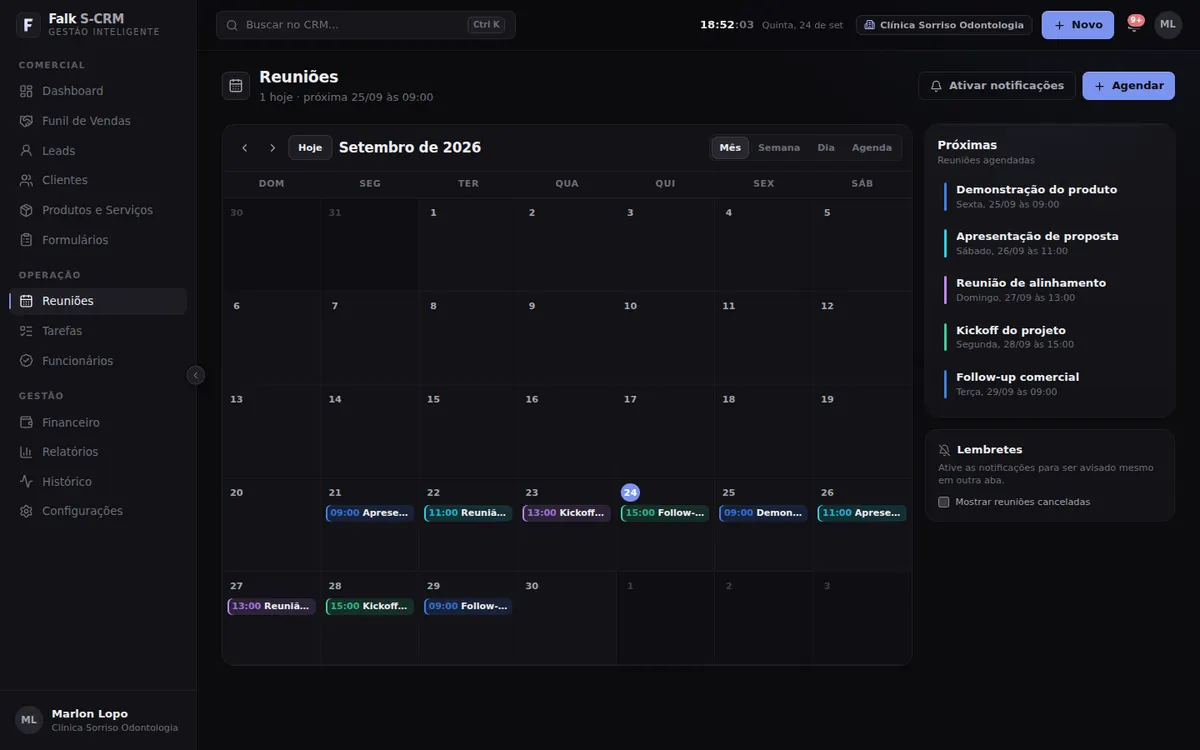Switch calendar to Semana view
The height and width of the screenshot is (750, 1200).
tap(779, 148)
